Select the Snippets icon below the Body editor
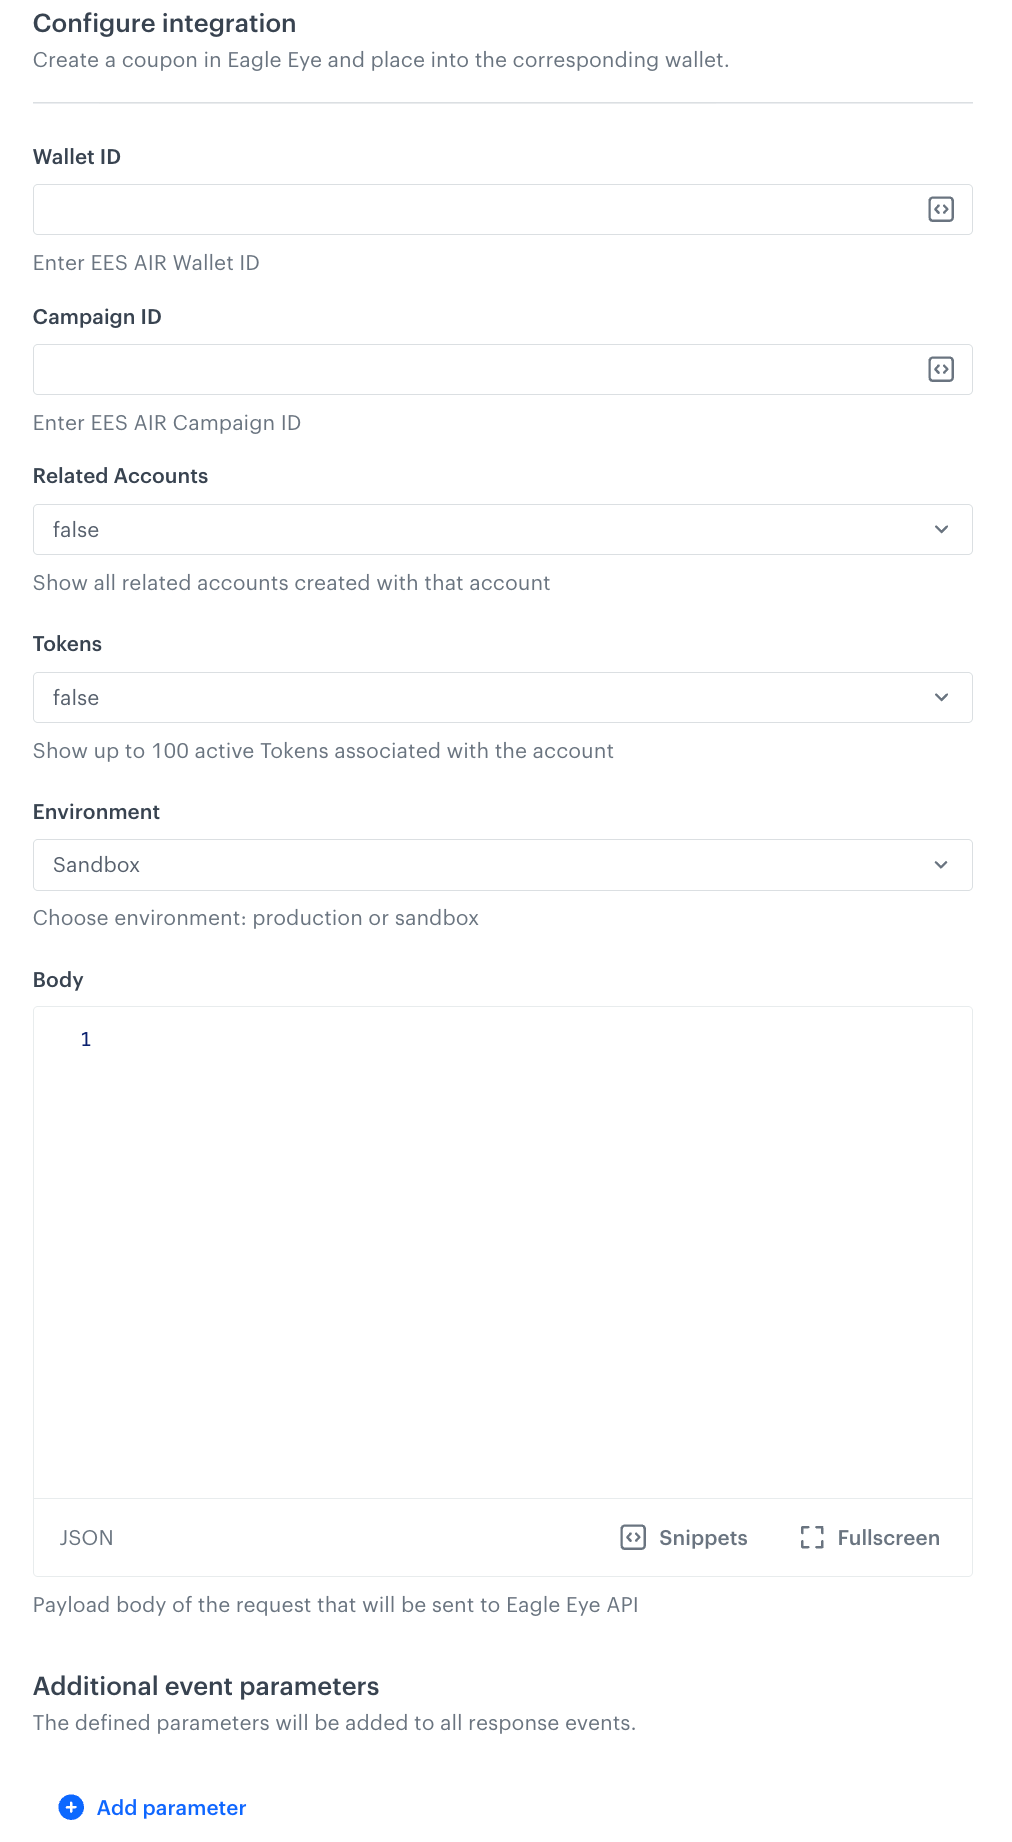 coord(634,1537)
